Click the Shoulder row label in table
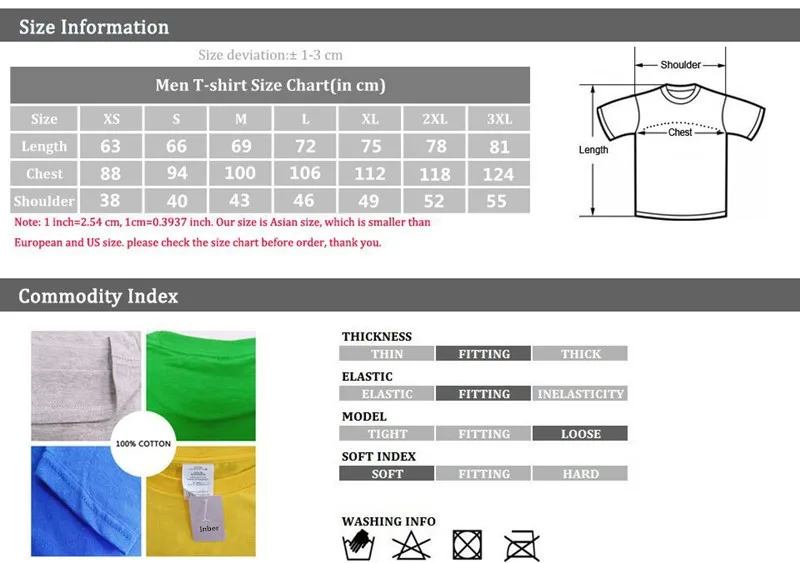Image resolution: width=800 pixels, height=563 pixels. click(x=44, y=201)
